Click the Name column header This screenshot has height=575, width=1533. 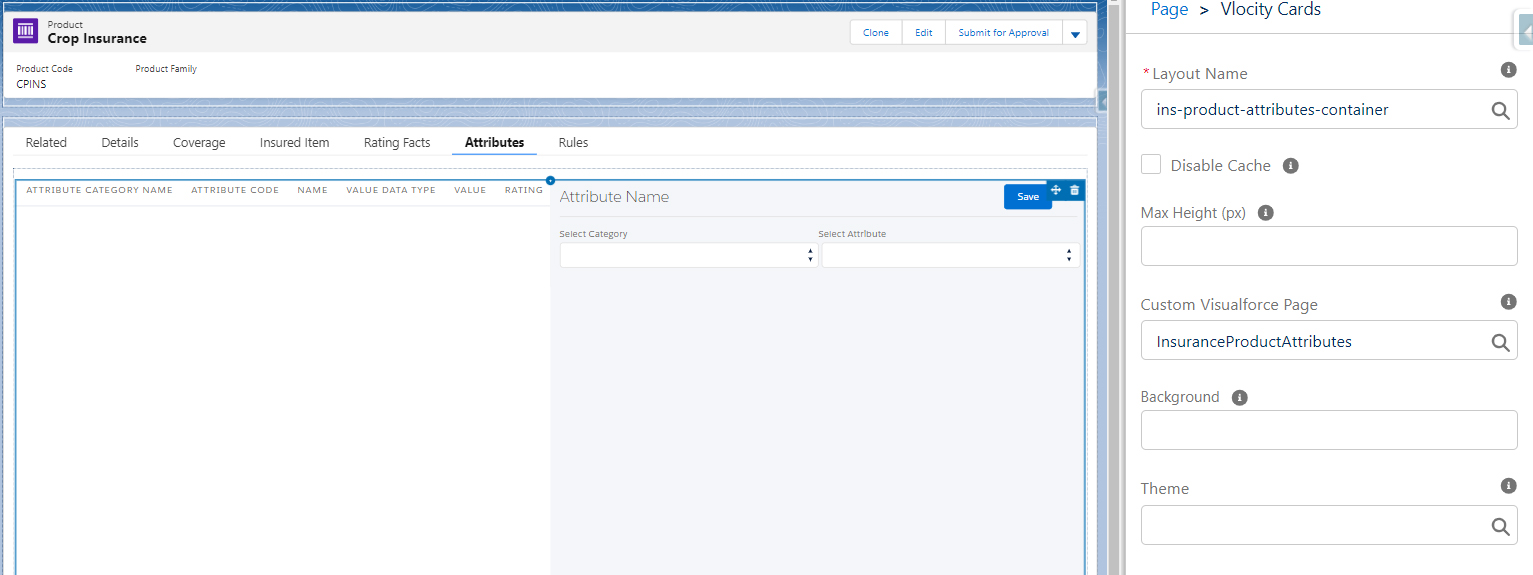[312, 190]
